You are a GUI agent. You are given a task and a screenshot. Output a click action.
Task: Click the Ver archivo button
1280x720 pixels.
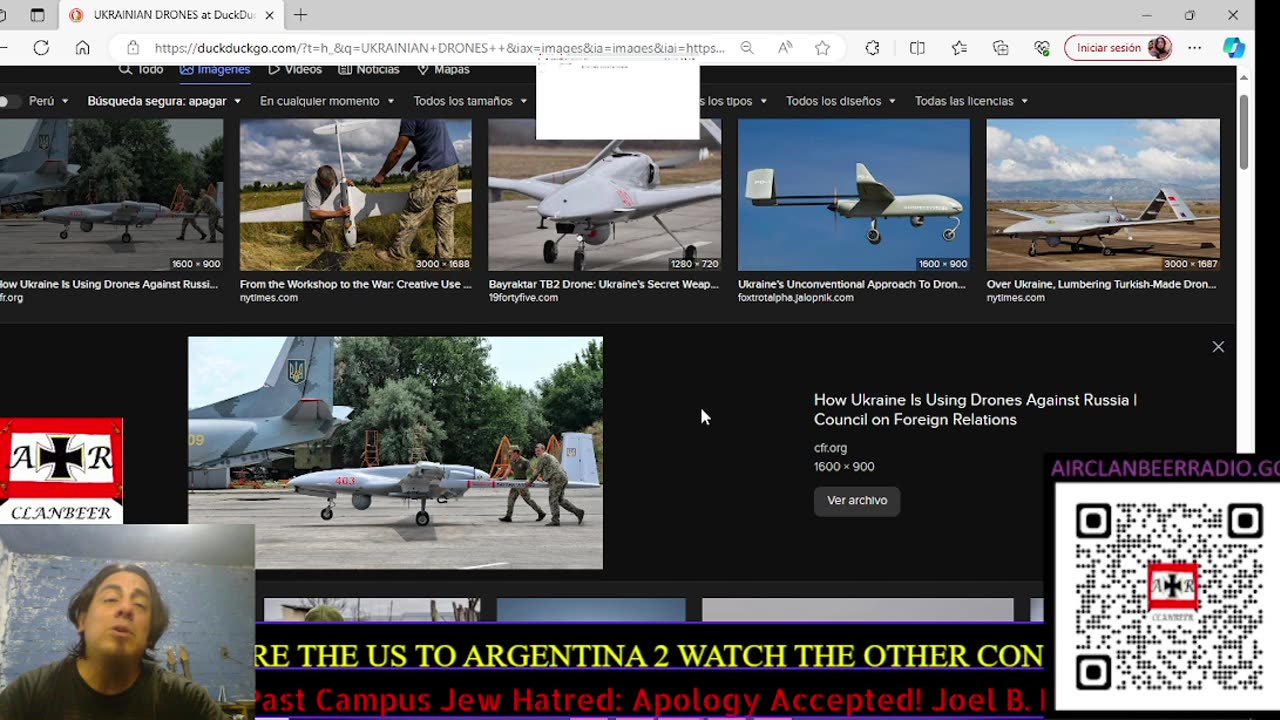[857, 500]
